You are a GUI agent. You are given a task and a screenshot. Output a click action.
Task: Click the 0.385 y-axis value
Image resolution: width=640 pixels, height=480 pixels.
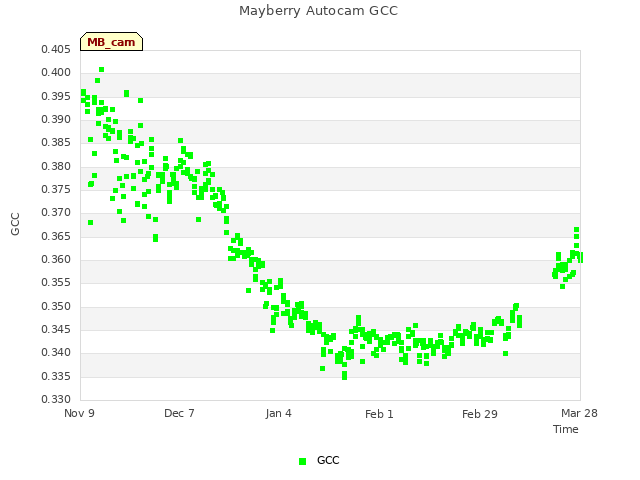[x=56, y=142]
